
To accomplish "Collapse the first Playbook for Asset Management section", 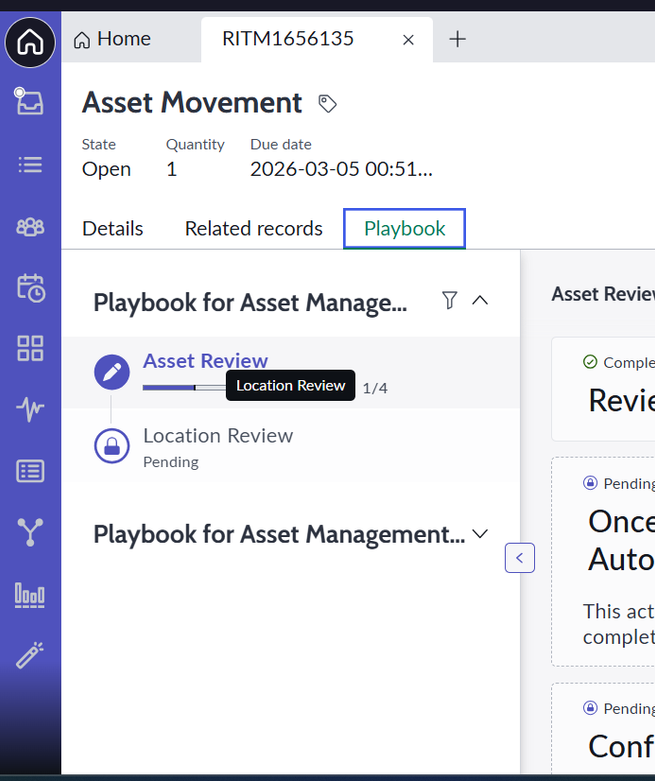I will pos(480,300).
